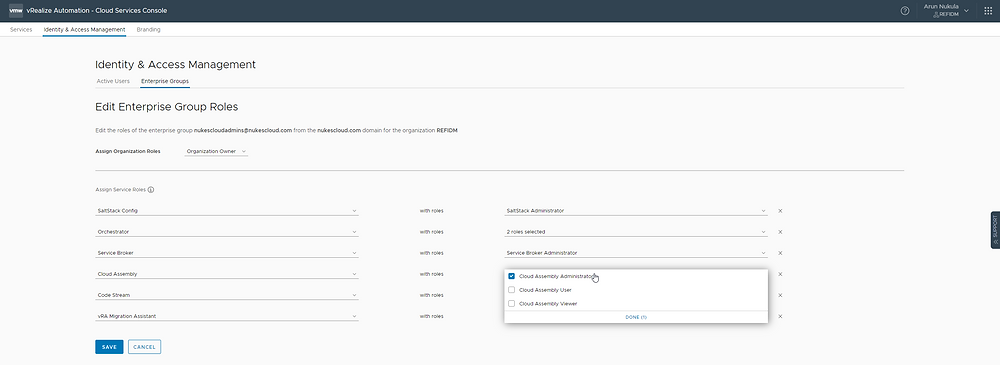
Task: Open the '2 roles selected' dropdown
Action: (636, 232)
